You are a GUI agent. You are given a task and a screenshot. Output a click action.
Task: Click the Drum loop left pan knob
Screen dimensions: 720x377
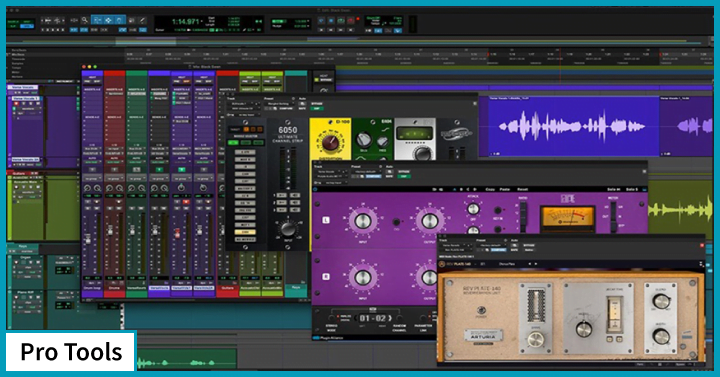pyautogui.click(x=87, y=188)
